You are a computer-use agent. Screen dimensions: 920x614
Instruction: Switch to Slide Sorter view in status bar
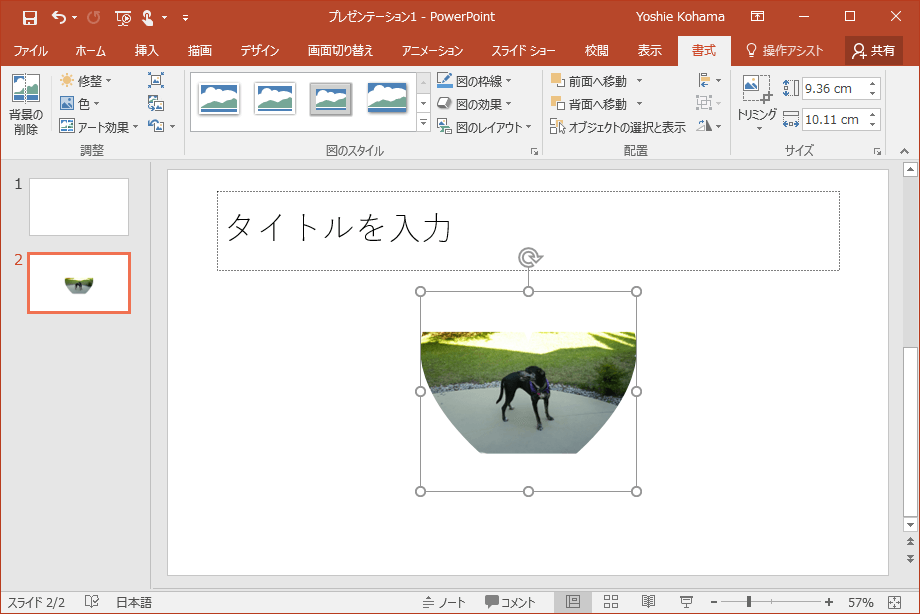pyautogui.click(x=610, y=602)
